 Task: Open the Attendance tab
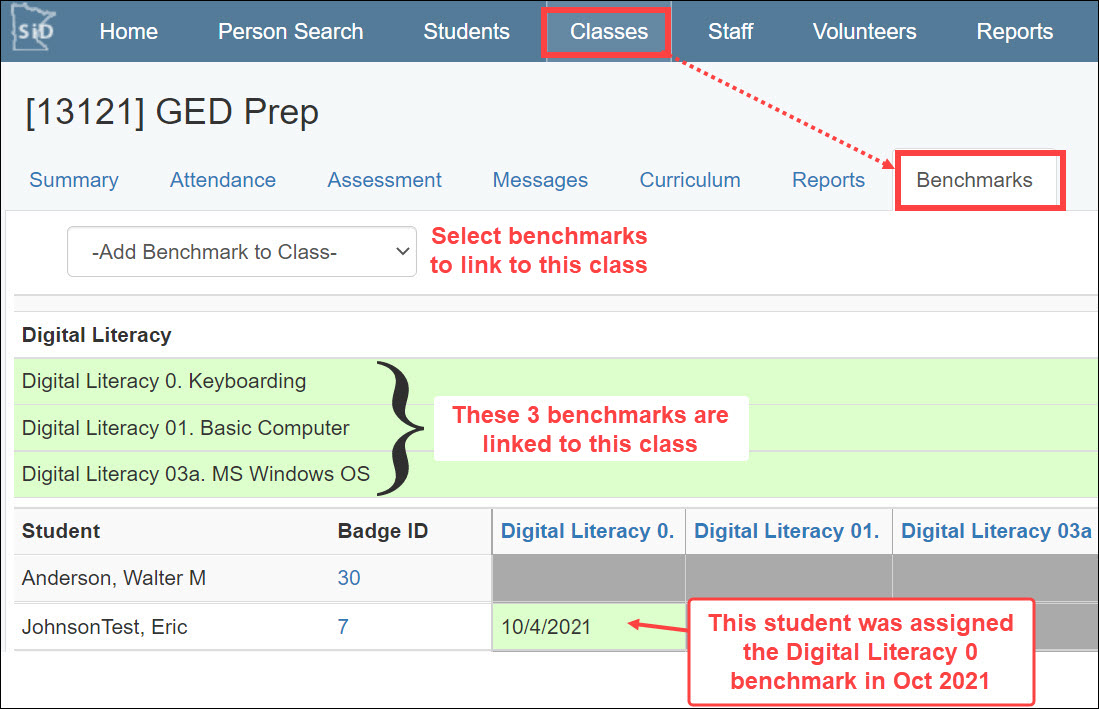(222, 180)
